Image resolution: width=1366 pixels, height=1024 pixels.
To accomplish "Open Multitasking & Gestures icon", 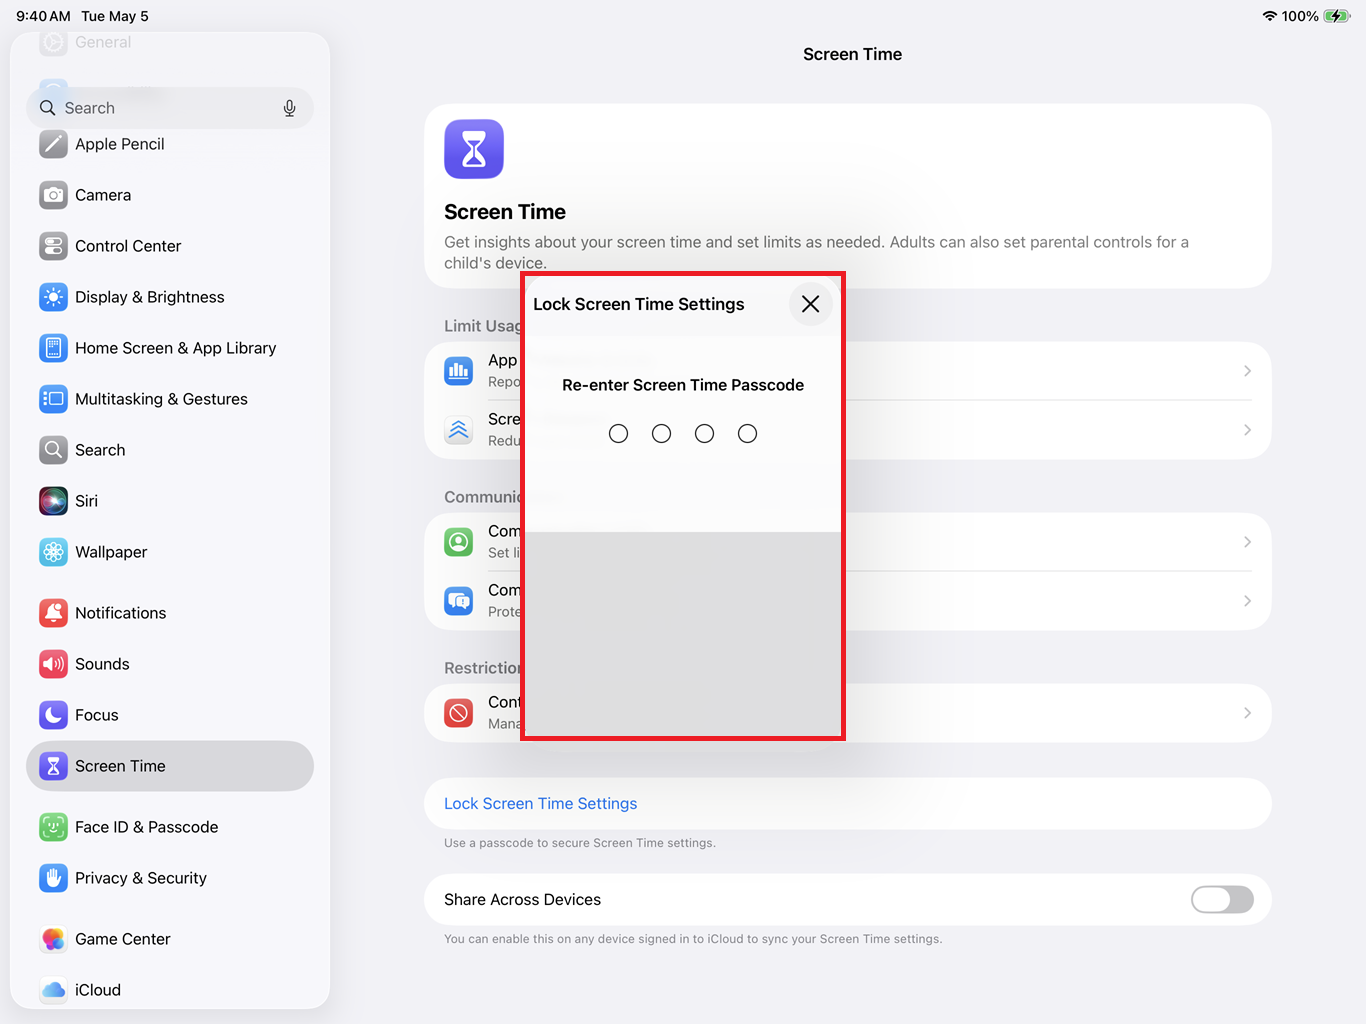I will (x=53, y=399).
